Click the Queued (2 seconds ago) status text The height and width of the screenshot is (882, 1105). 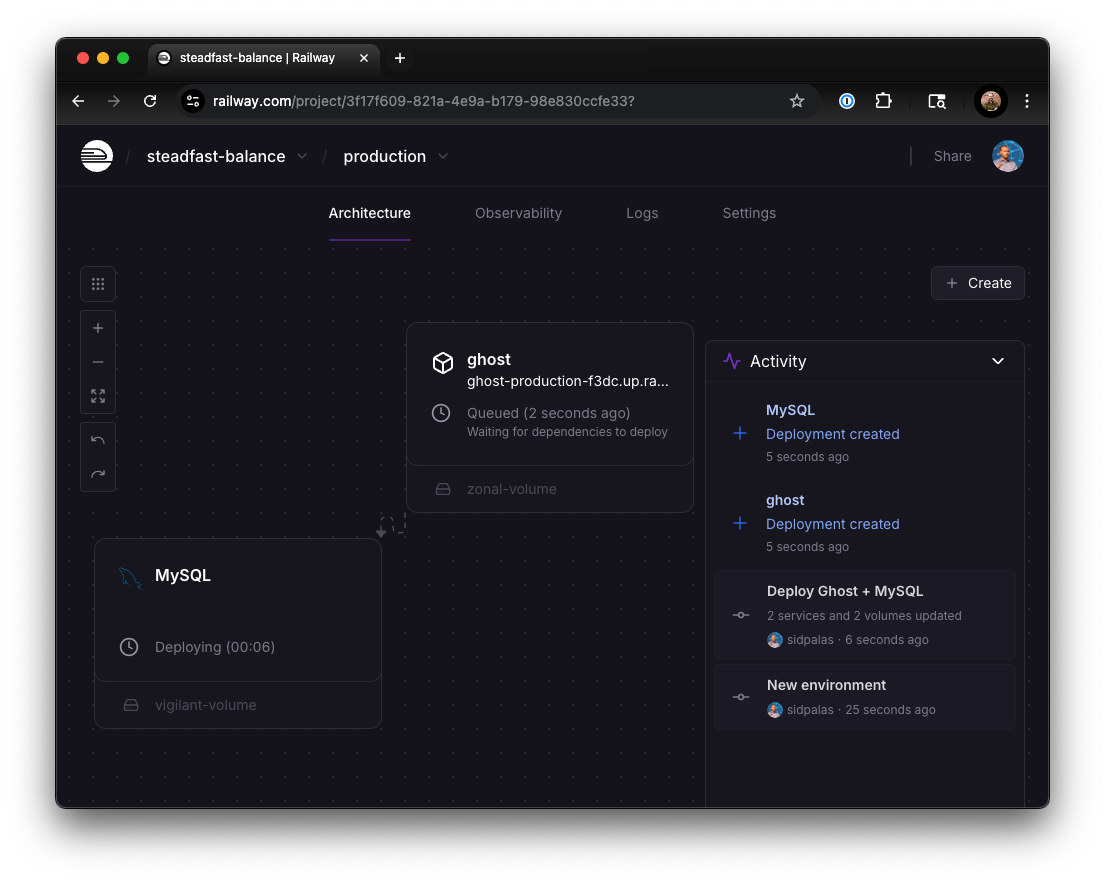pos(548,414)
